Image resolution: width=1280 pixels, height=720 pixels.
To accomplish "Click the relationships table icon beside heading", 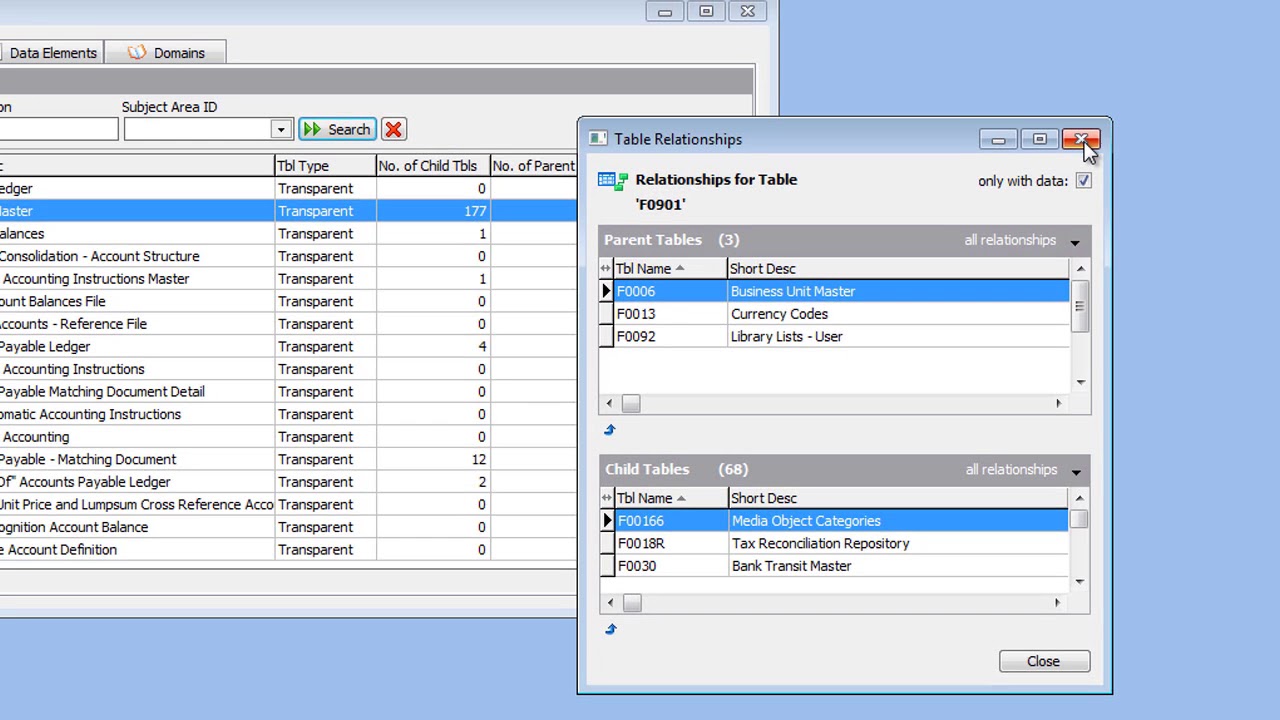I will (612, 180).
